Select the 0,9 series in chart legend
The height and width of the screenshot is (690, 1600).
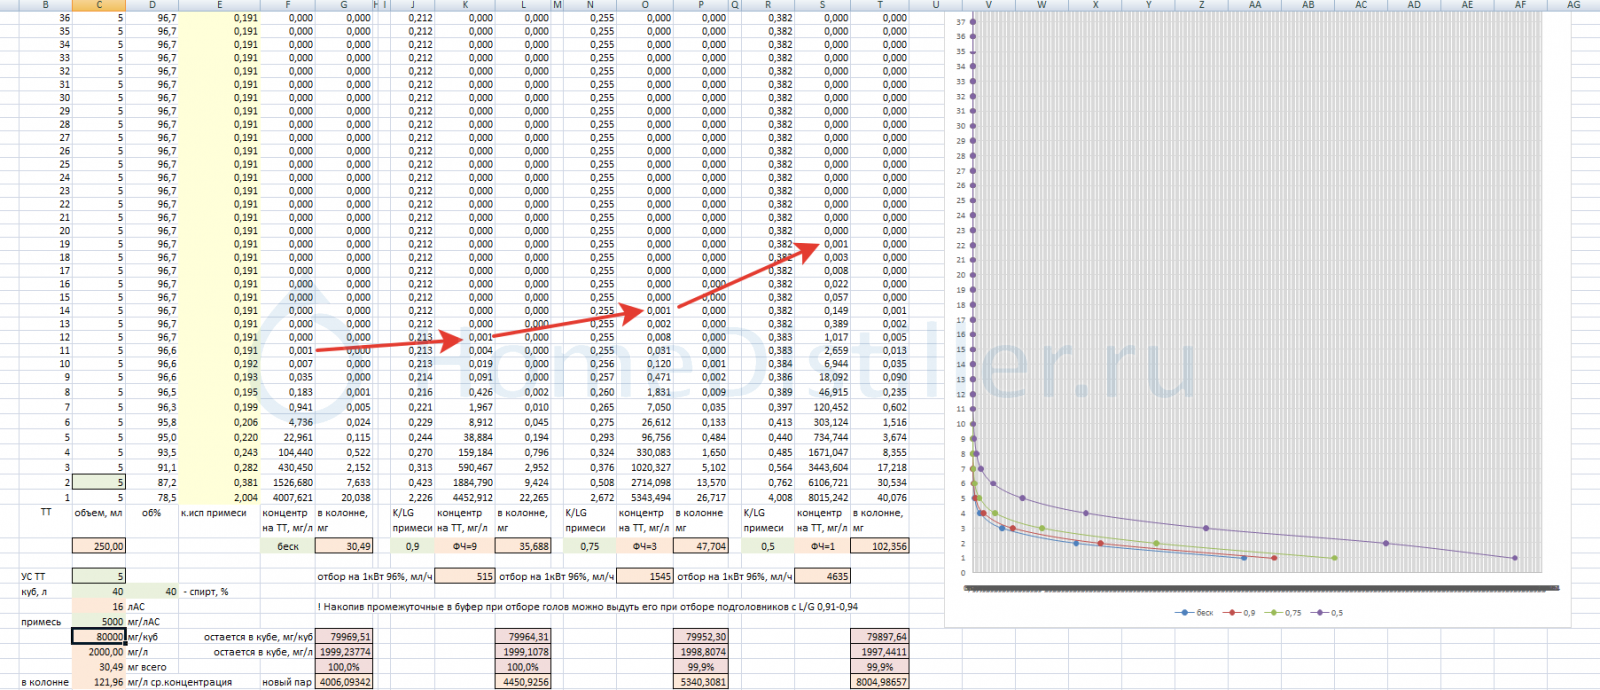pyautogui.click(x=1238, y=612)
